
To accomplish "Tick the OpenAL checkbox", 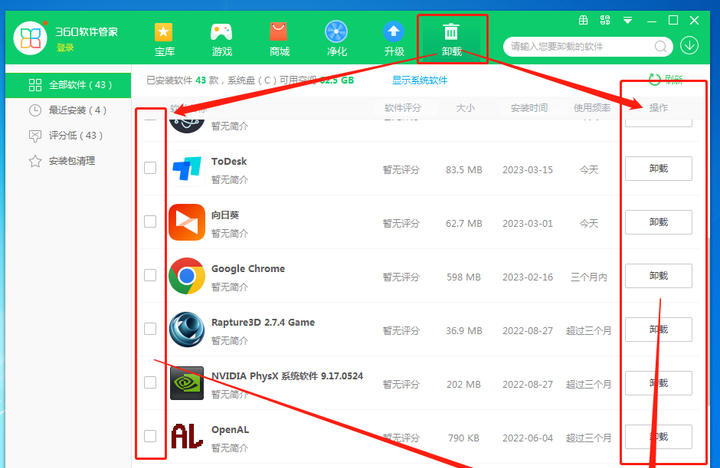I will (150, 436).
